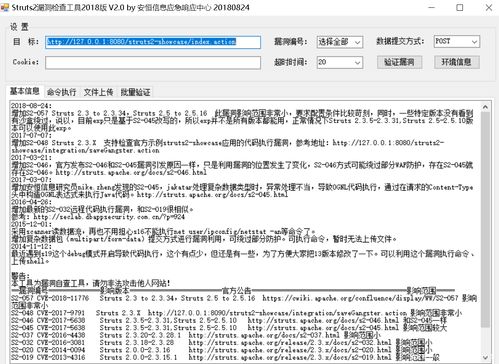Switch to the 基本信息 tab

[x=25, y=91]
